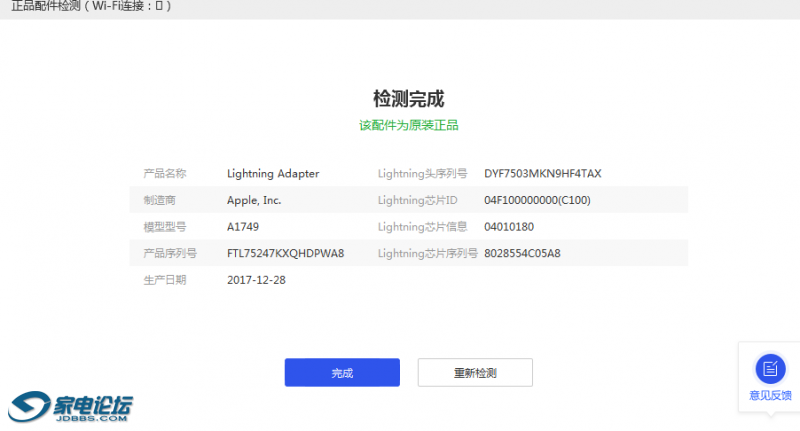Select the 产品序列号 label

point(170,253)
